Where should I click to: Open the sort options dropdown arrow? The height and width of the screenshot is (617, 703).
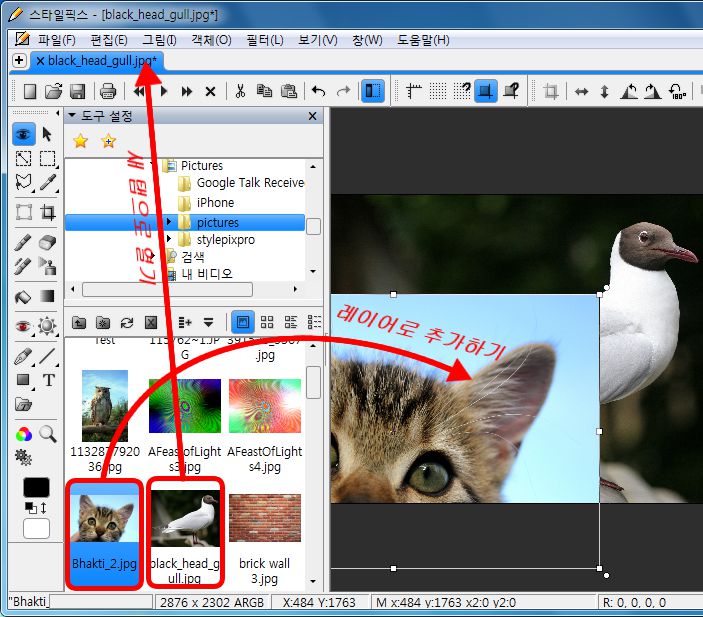click(208, 322)
